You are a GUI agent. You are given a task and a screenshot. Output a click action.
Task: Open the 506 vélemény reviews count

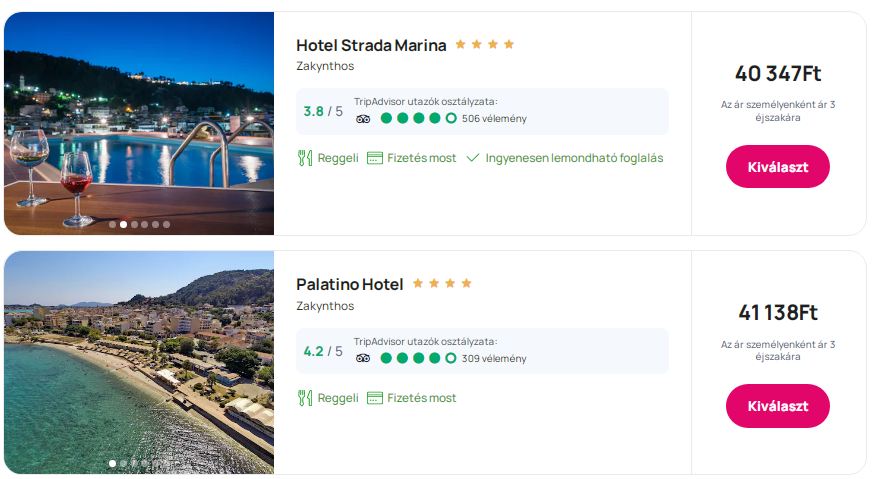pos(494,118)
